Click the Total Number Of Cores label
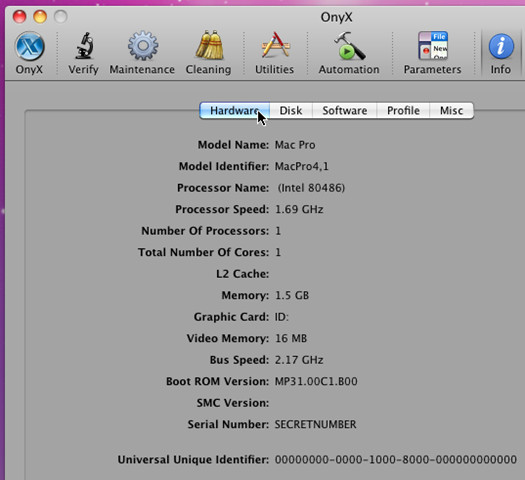 point(203,252)
